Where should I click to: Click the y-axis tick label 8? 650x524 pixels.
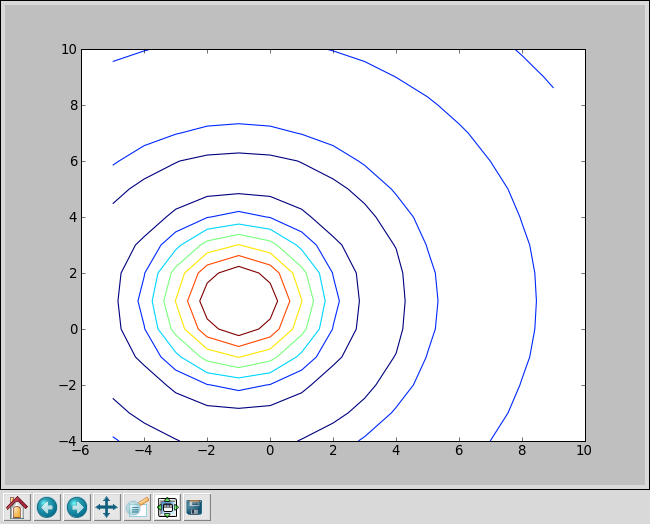click(x=72, y=105)
